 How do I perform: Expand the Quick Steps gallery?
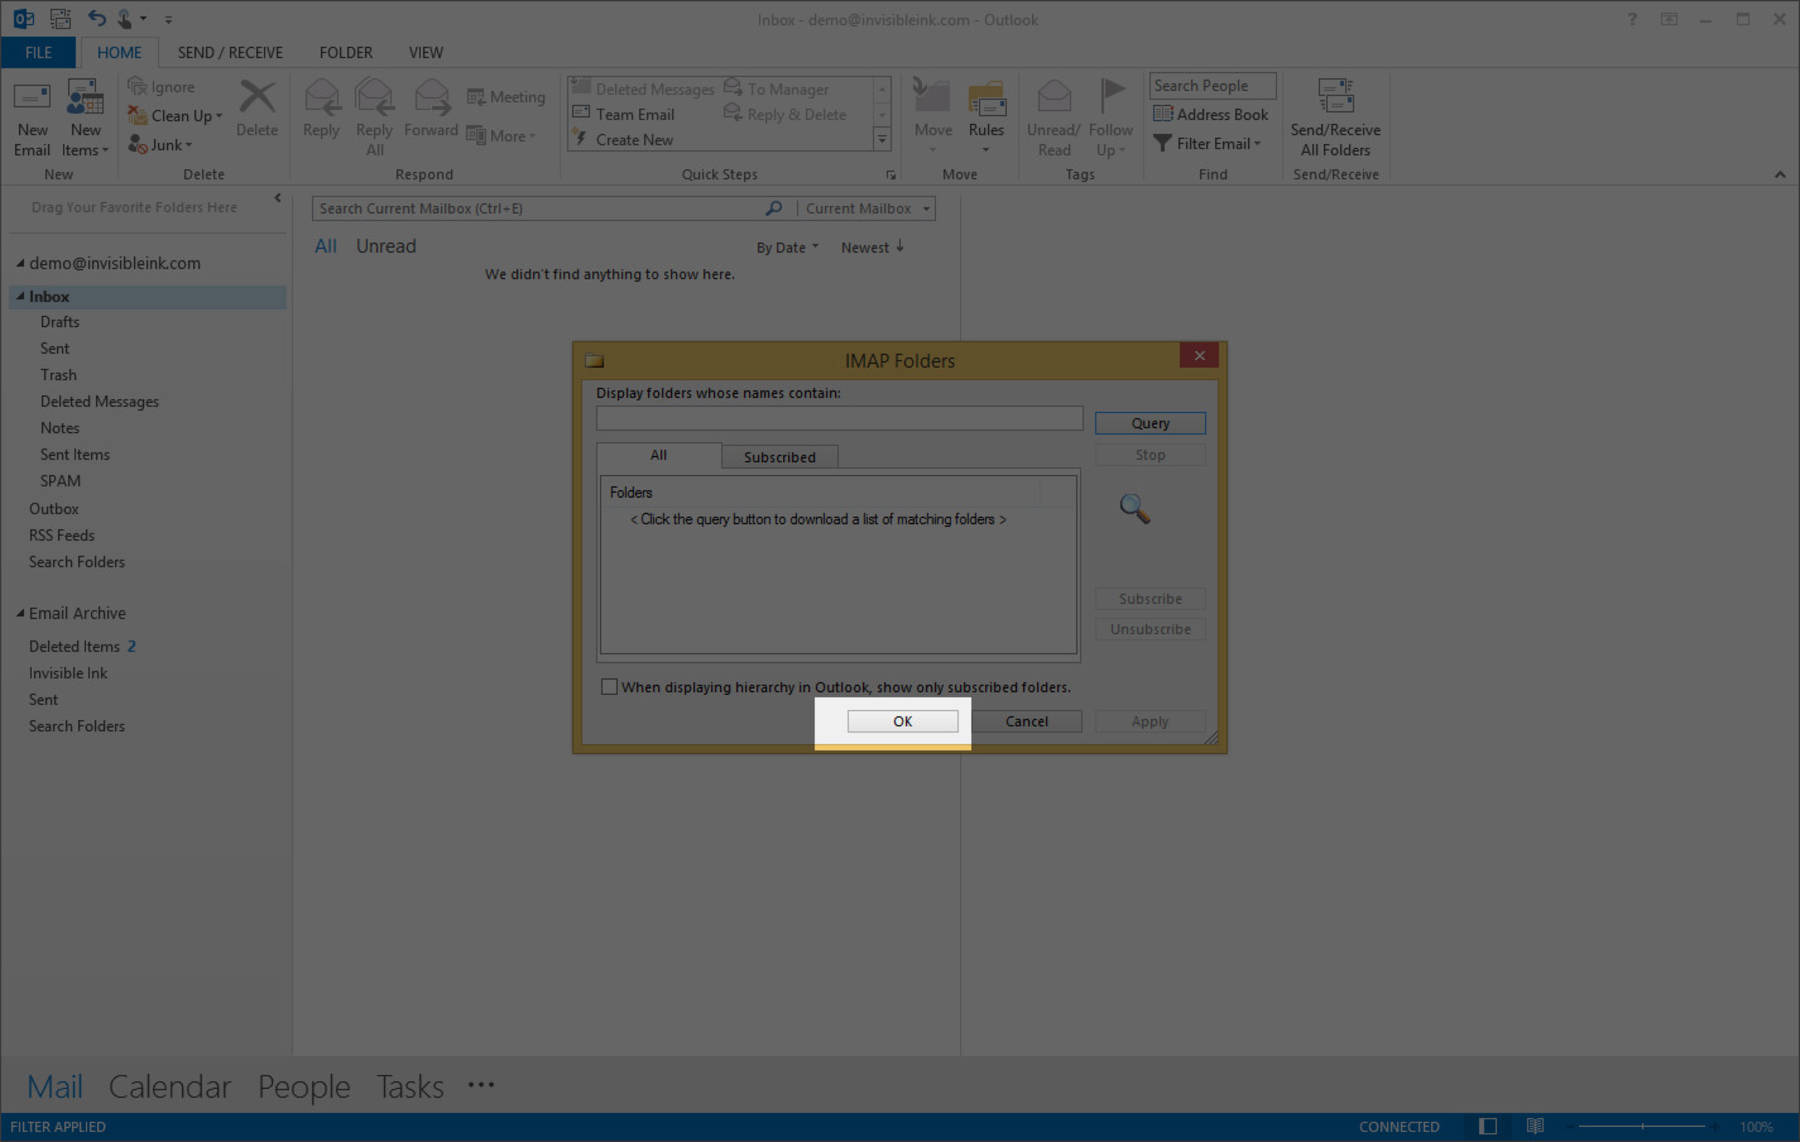click(882, 140)
